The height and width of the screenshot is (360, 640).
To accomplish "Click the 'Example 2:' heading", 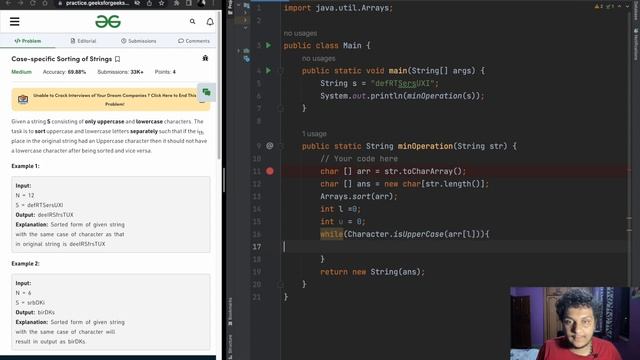I will click(x=25, y=264).
